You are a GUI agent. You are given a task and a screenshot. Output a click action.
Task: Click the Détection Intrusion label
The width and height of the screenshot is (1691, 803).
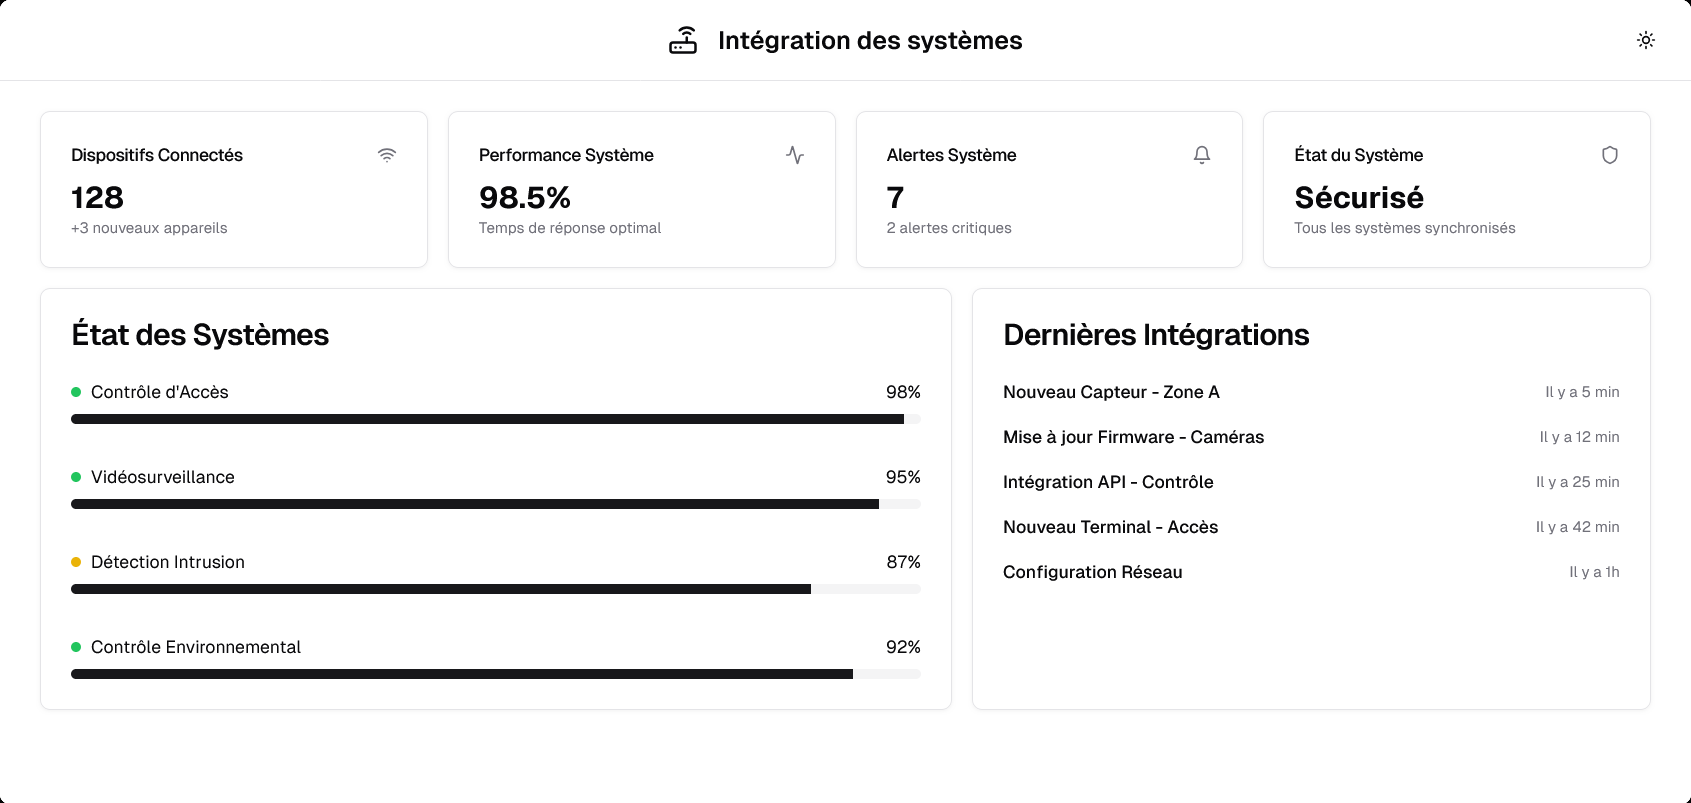tap(168, 562)
